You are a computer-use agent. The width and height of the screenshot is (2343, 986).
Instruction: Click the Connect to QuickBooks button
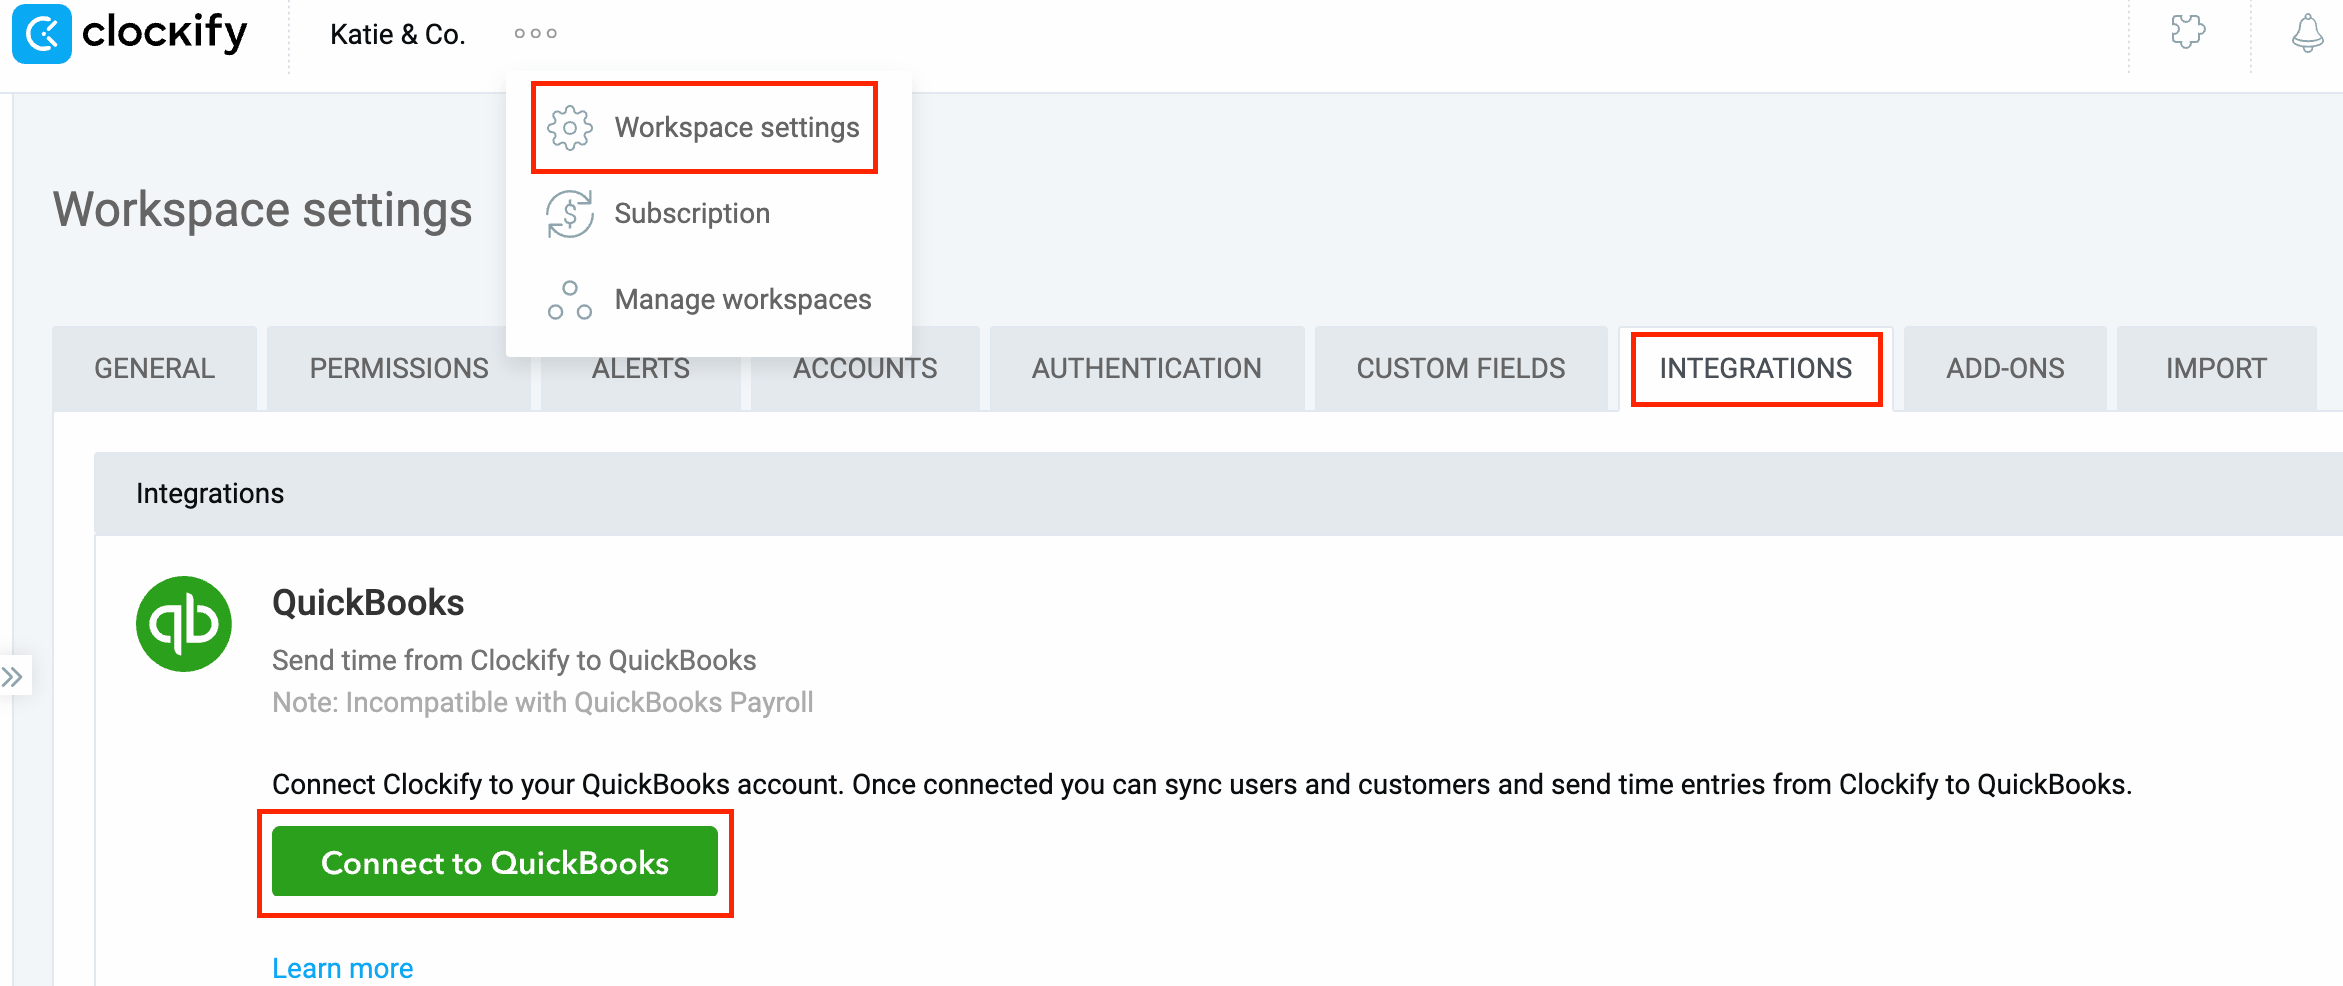(x=495, y=862)
